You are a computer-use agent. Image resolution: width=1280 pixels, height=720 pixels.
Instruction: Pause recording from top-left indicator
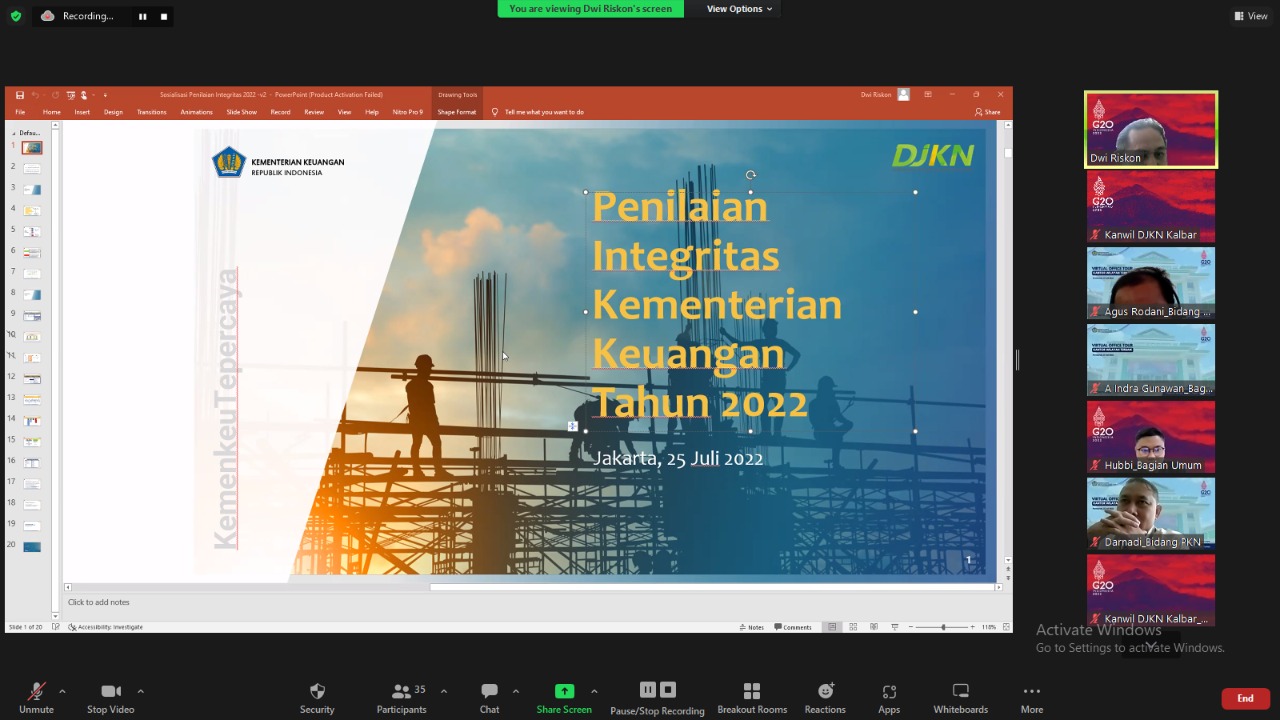142,16
